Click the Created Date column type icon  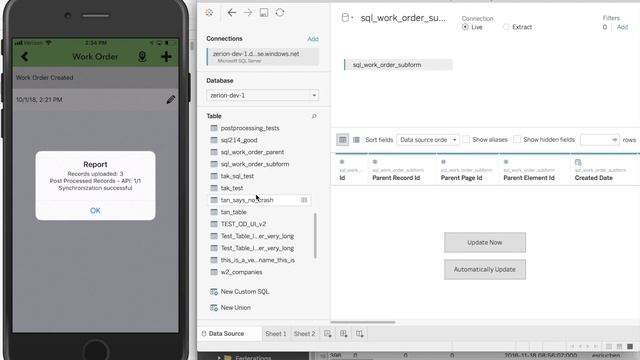tap(578, 162)
